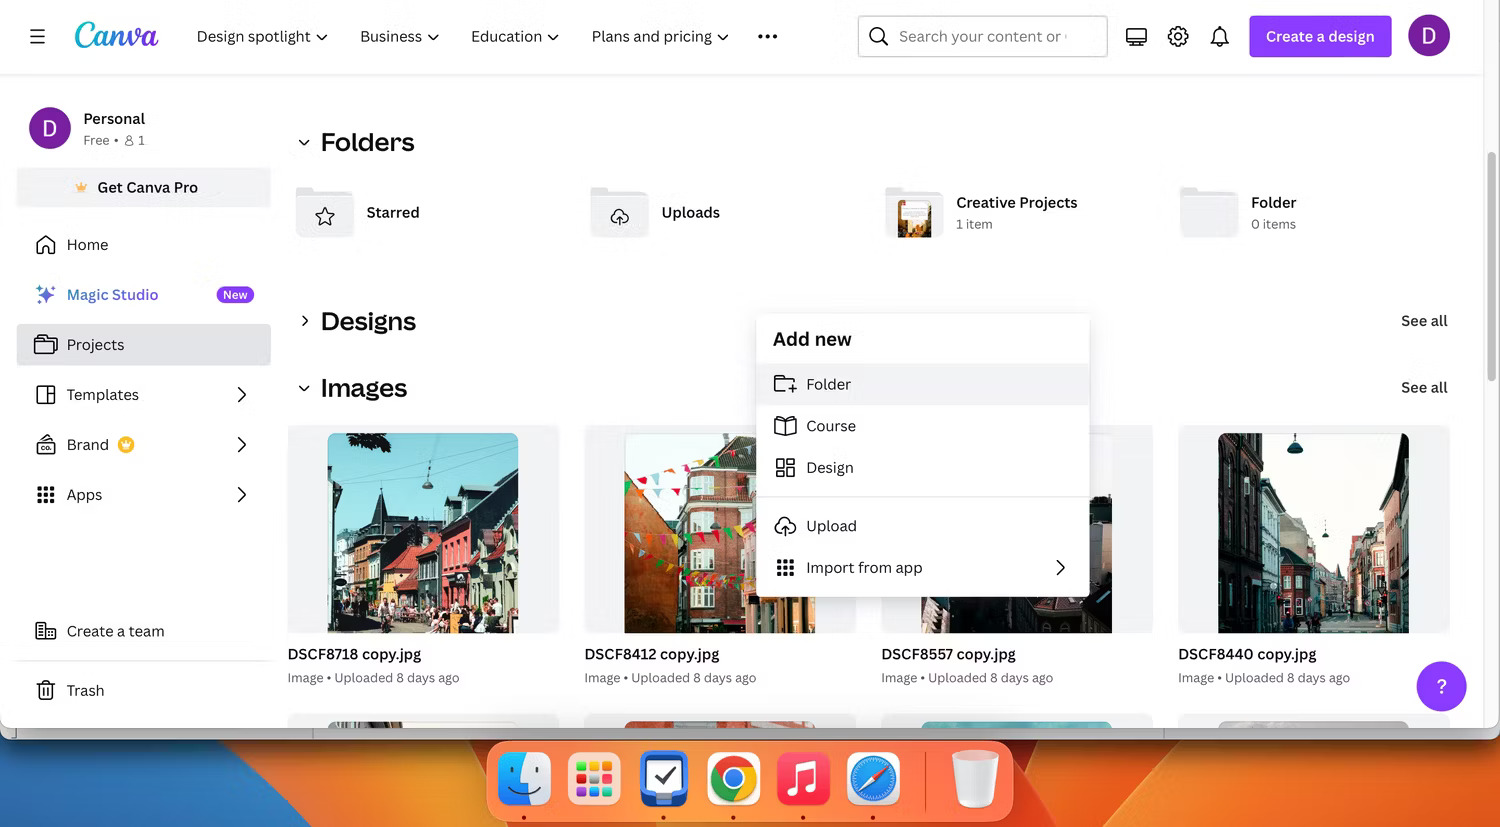Open the Education dropdown in the top bar
Screen dimensions: 1500x827
[514, 36]
